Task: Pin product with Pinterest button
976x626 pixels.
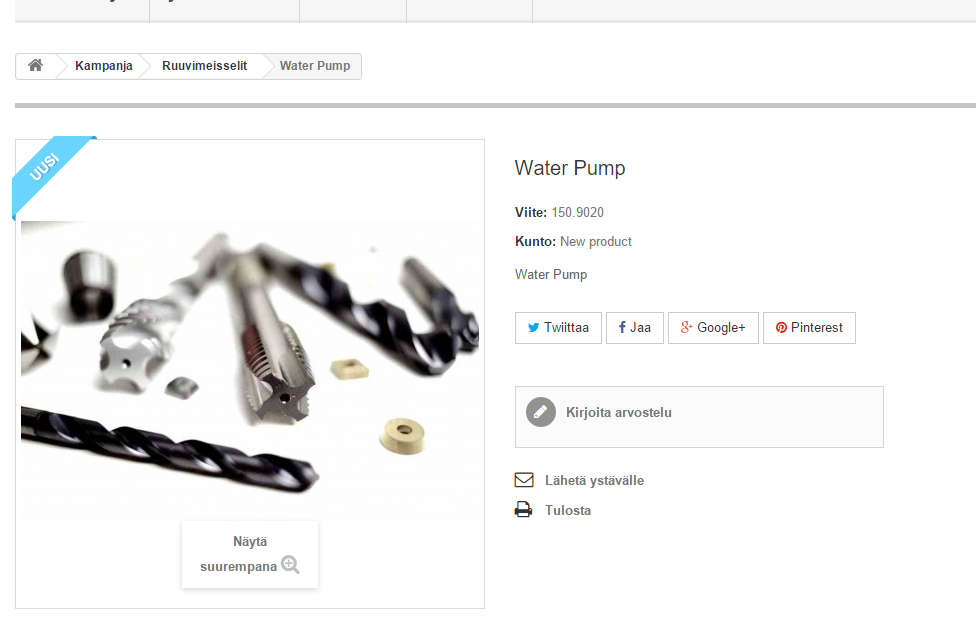Action: [x=809, y=328]
